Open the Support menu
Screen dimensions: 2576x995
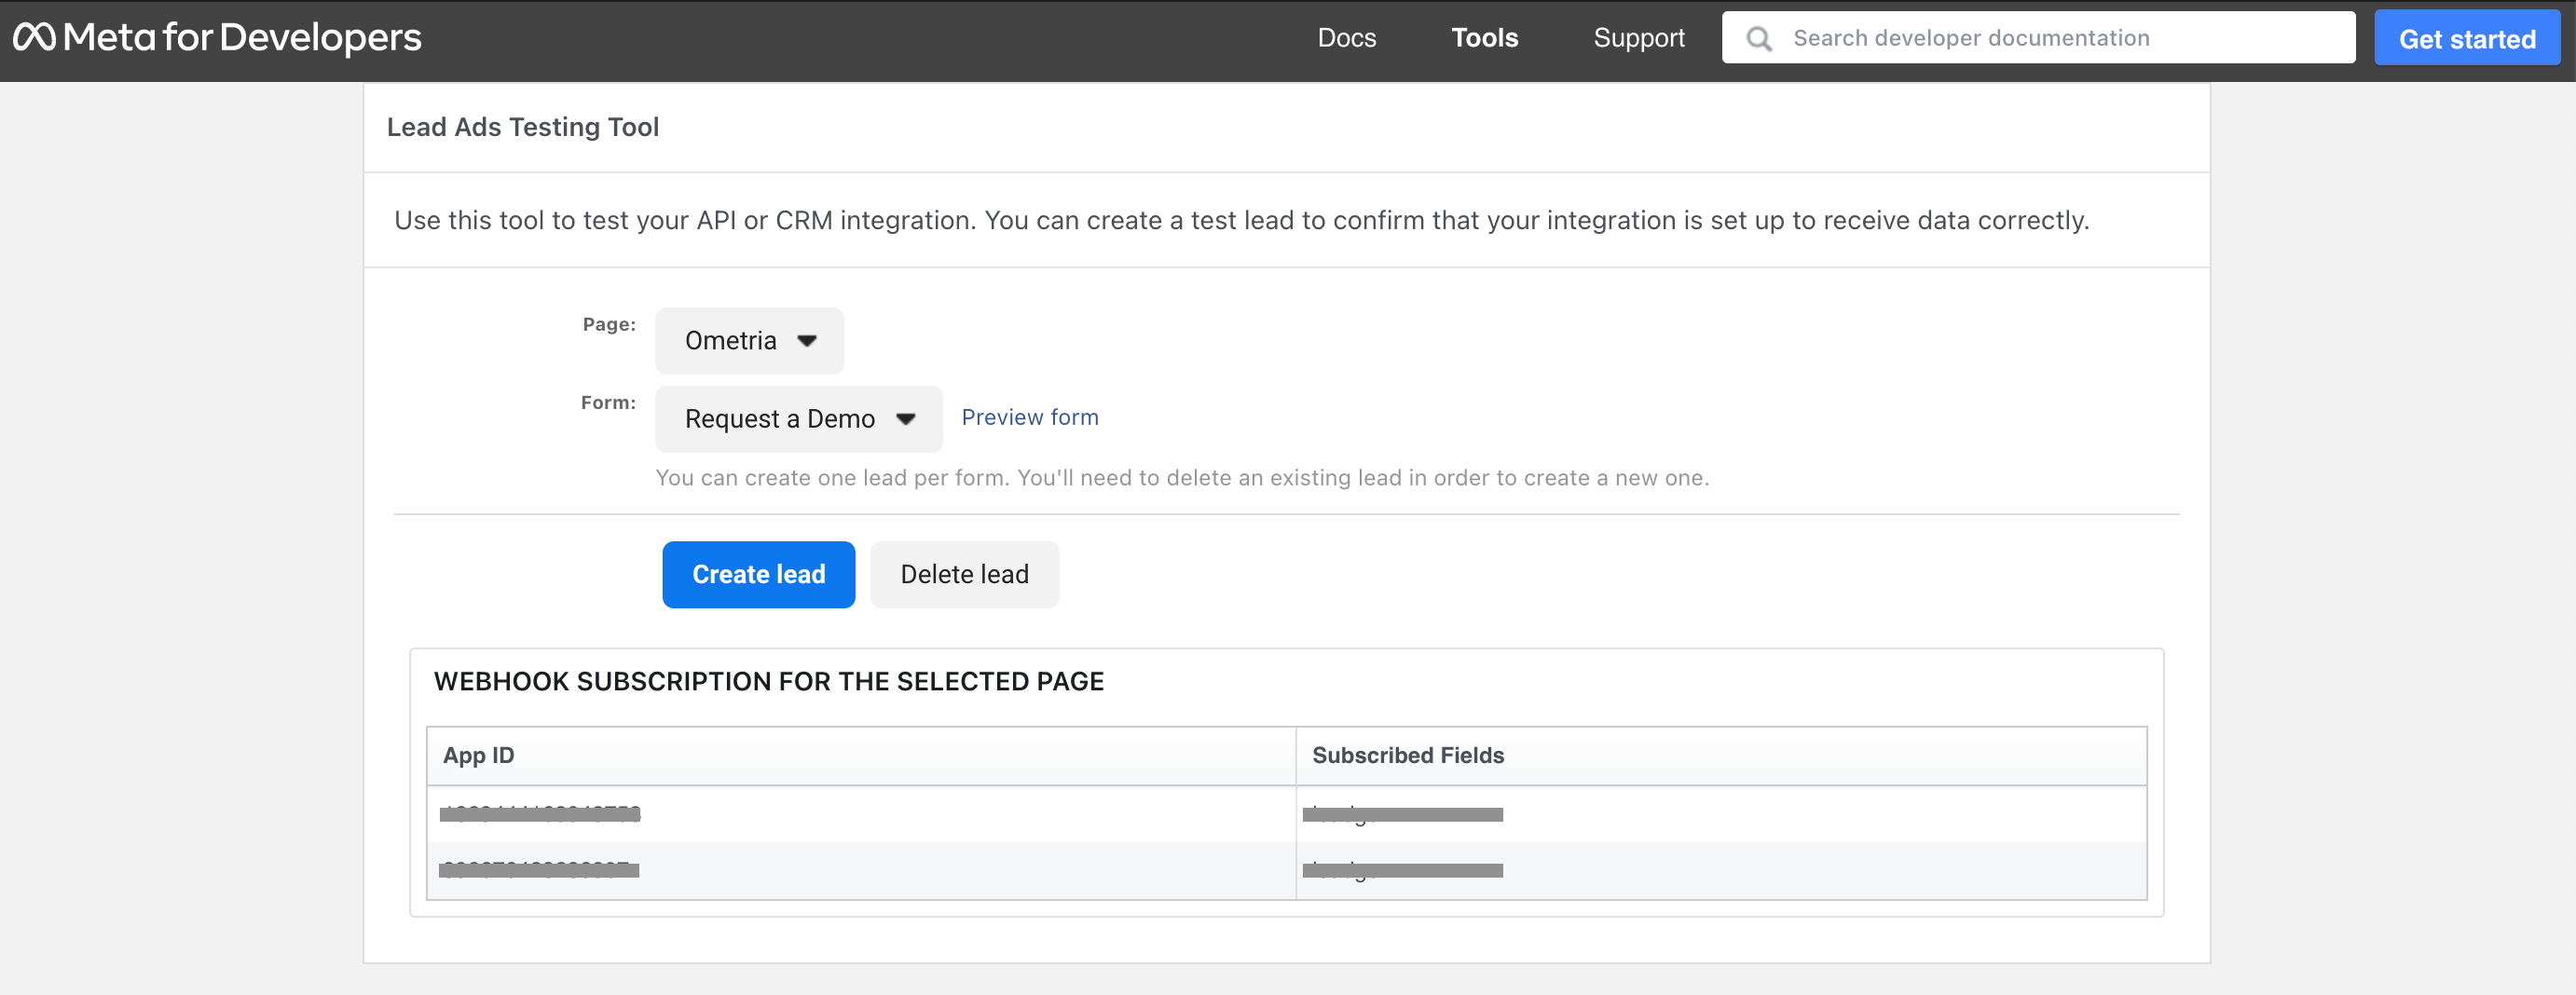1638,38
